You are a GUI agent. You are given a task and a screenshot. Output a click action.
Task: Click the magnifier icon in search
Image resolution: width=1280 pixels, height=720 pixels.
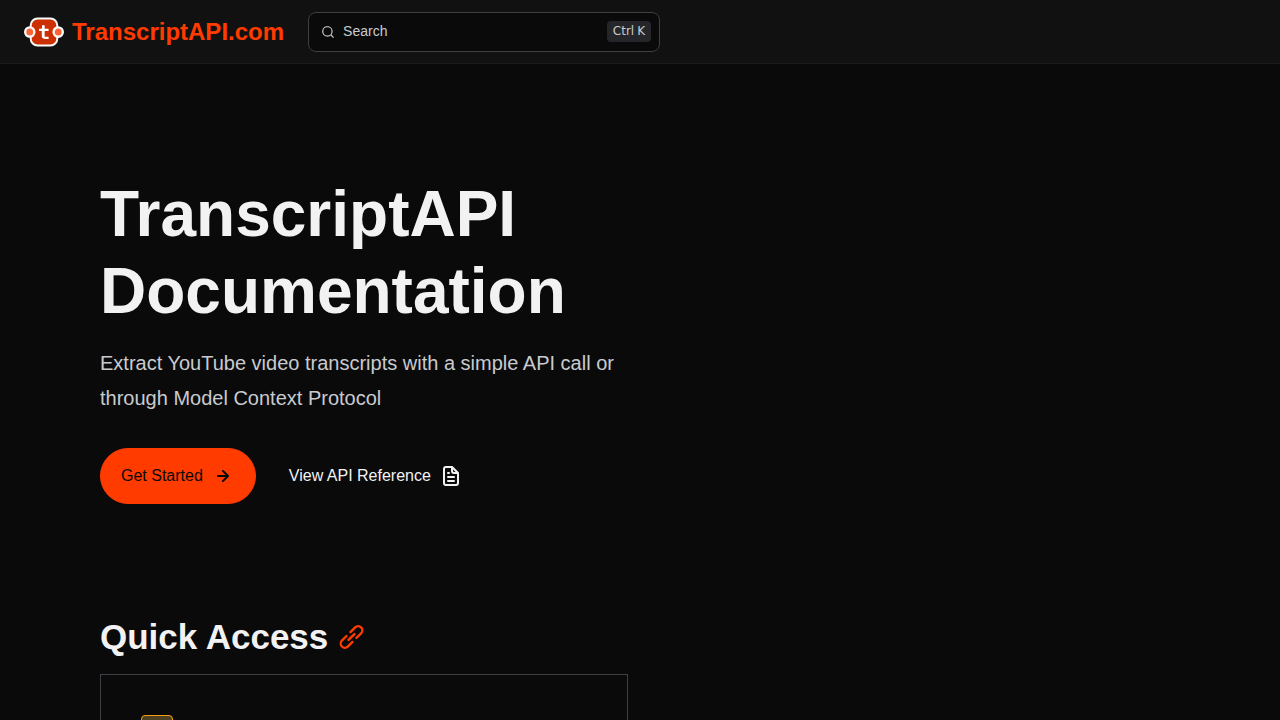[x=328, y=32]
